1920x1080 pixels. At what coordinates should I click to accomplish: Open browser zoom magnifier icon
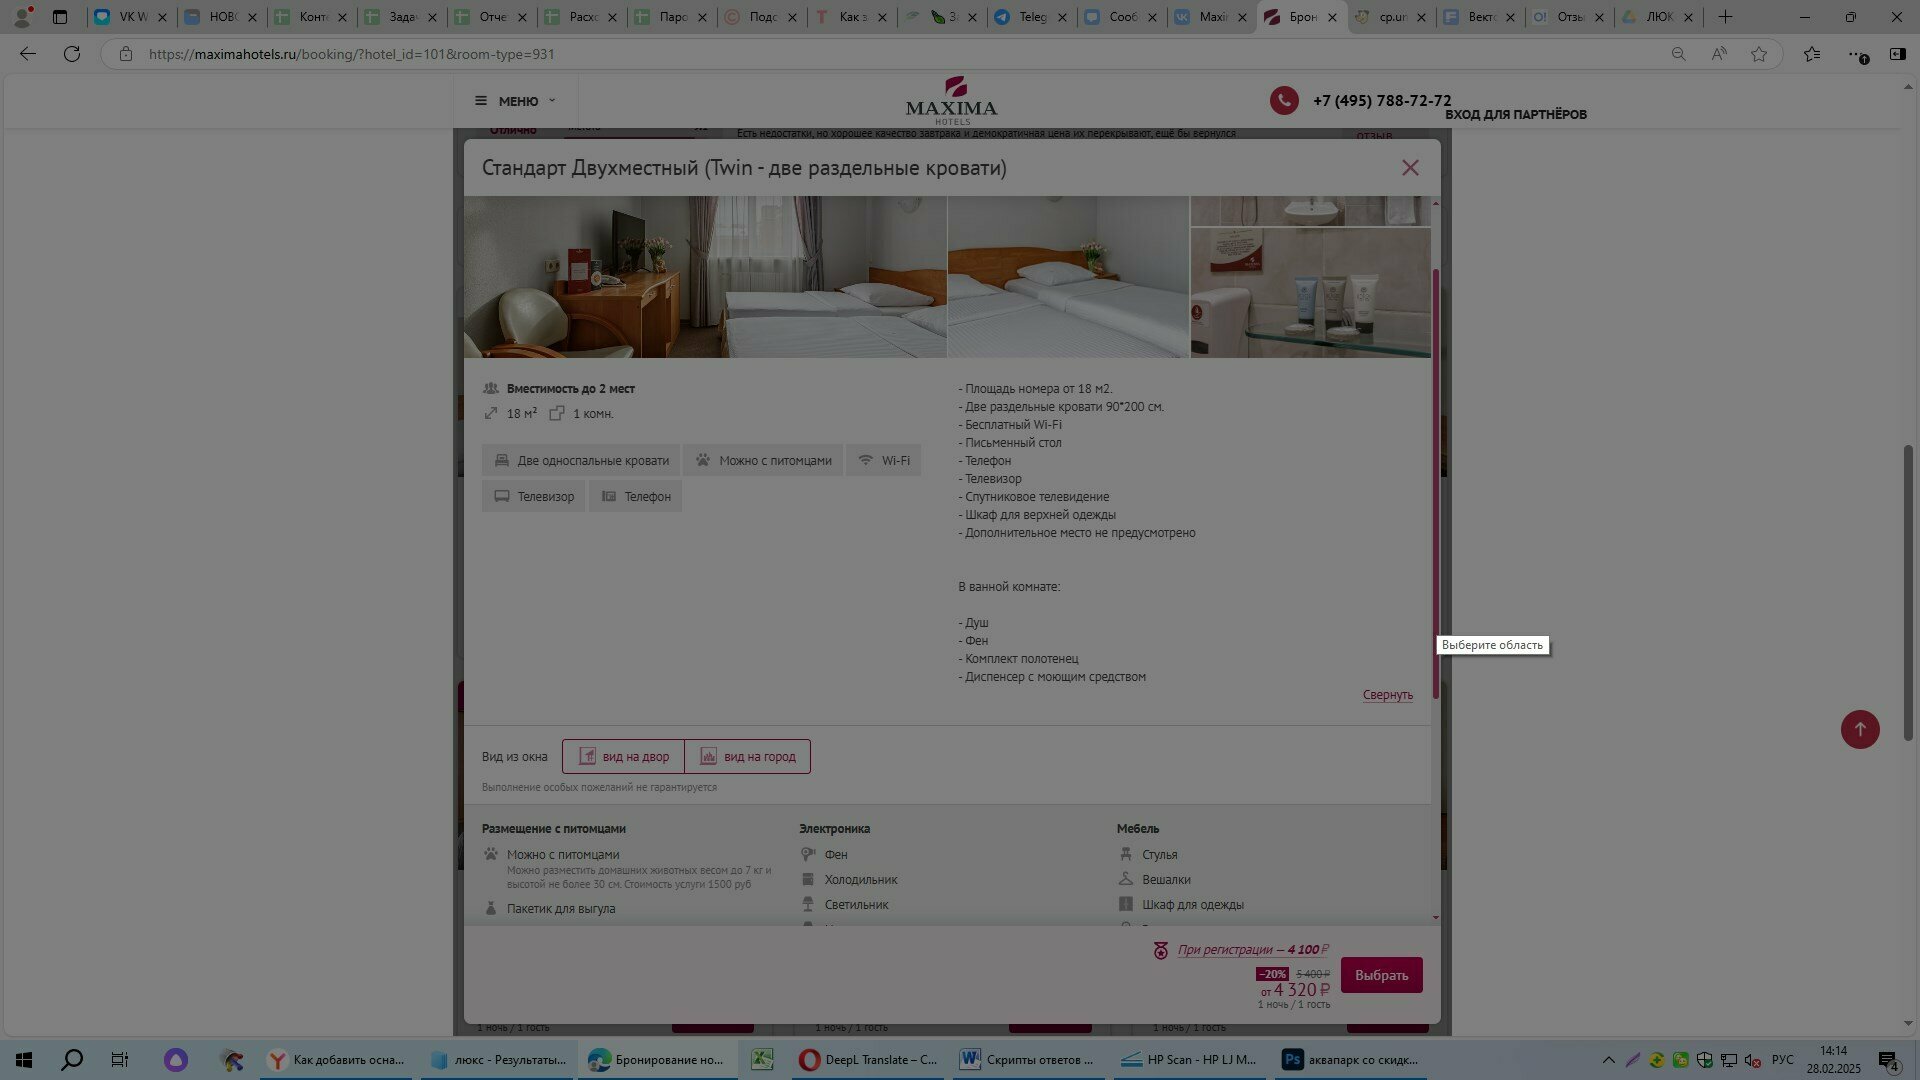pos(1679,54)
